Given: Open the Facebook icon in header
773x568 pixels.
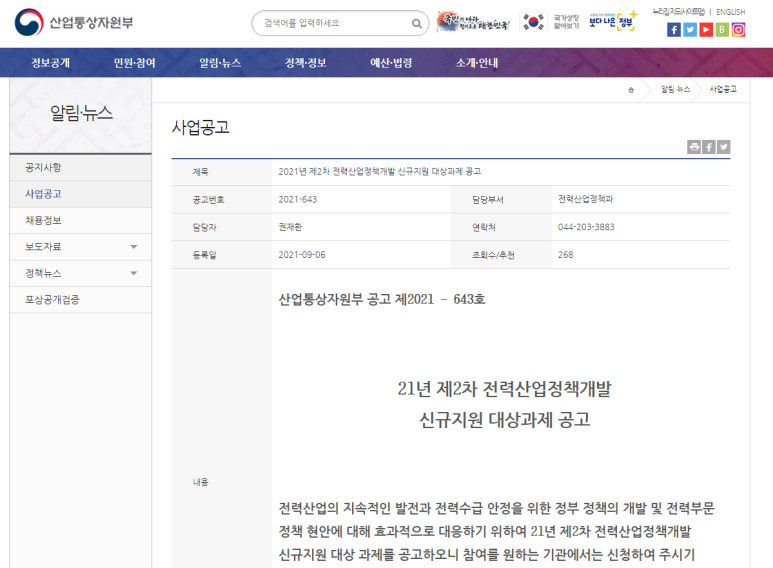Looking at the screenshot, I should point(673,30).
